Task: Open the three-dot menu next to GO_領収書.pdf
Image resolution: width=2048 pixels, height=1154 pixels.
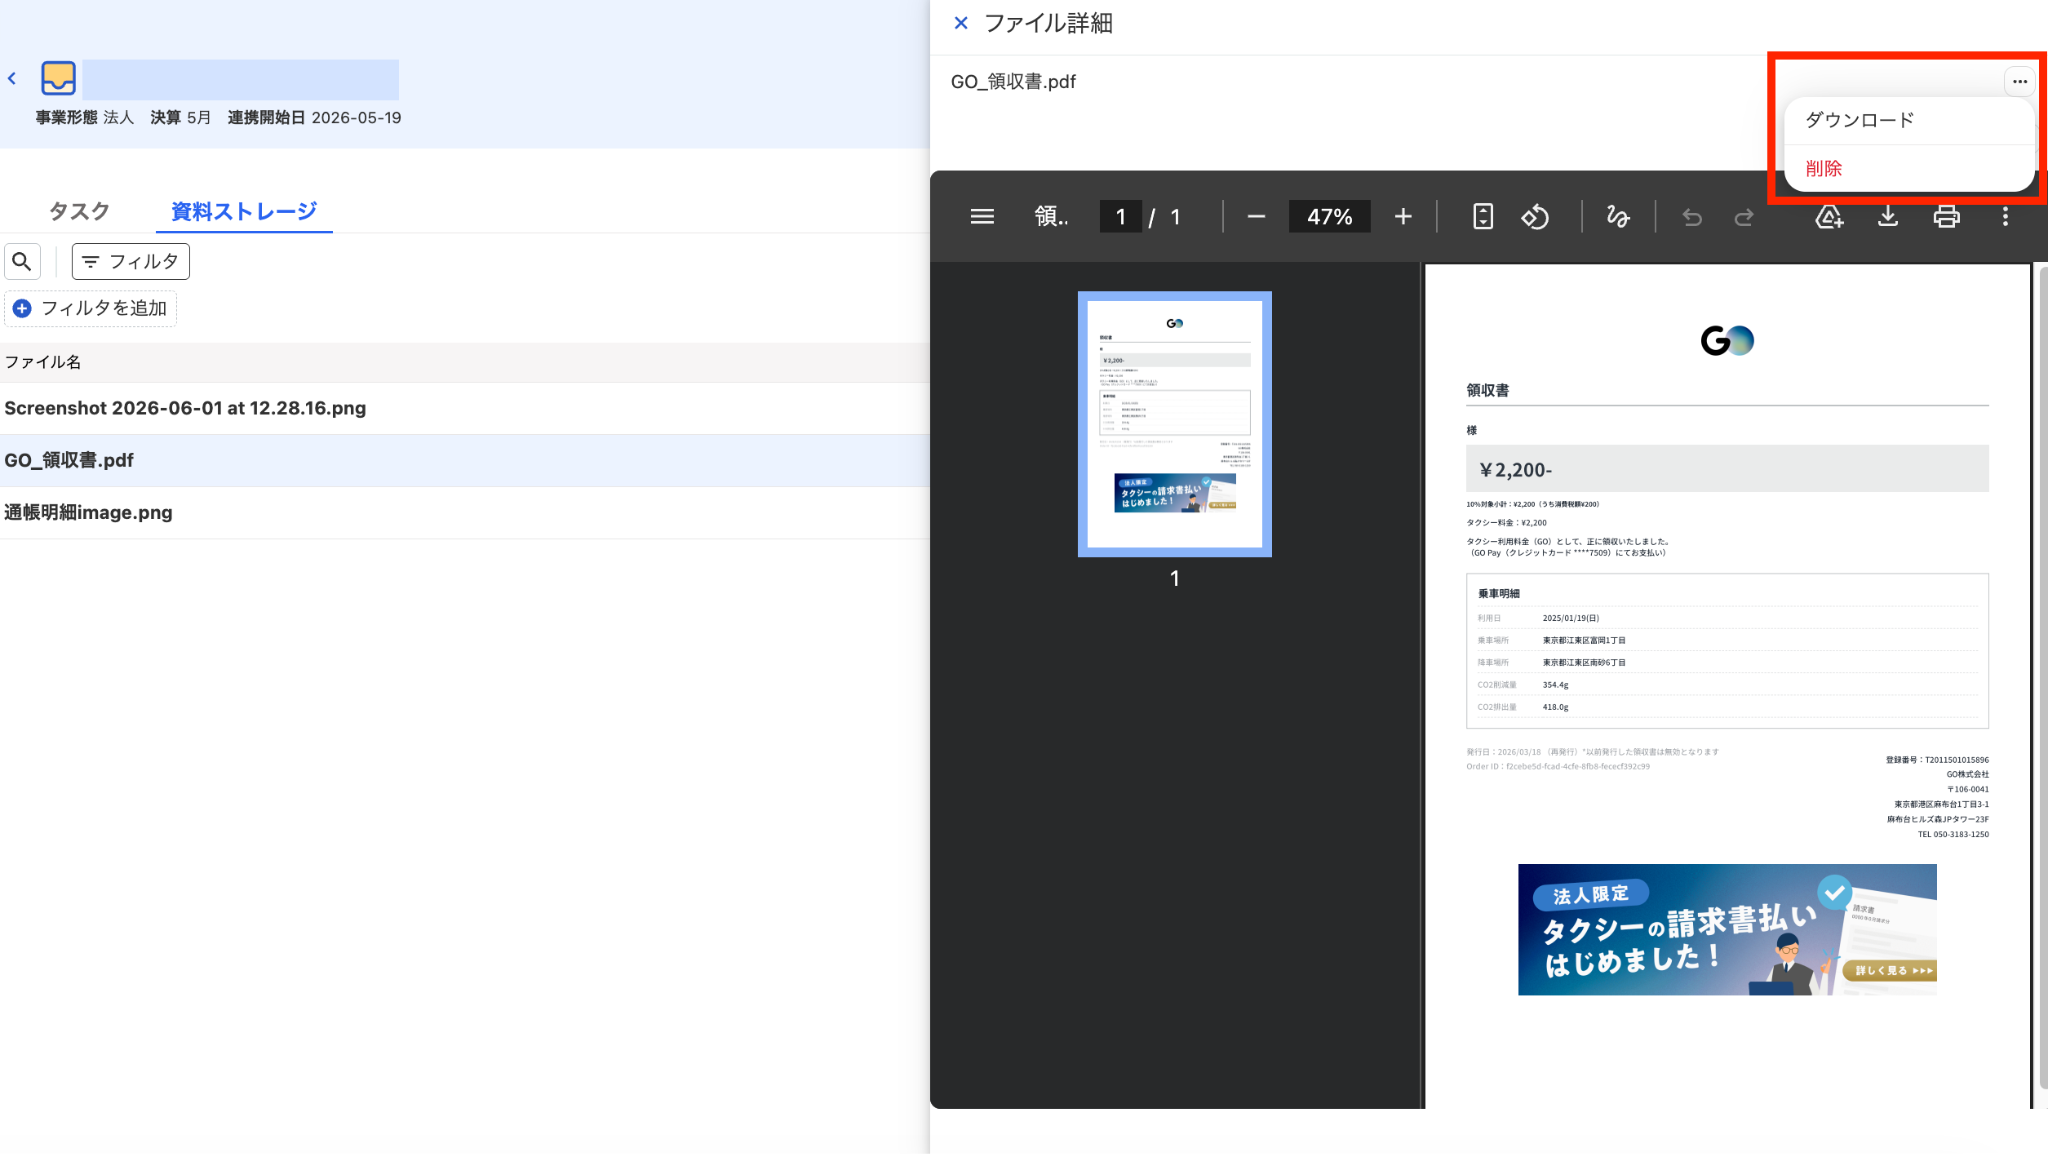Action: tap(2020, 82)
